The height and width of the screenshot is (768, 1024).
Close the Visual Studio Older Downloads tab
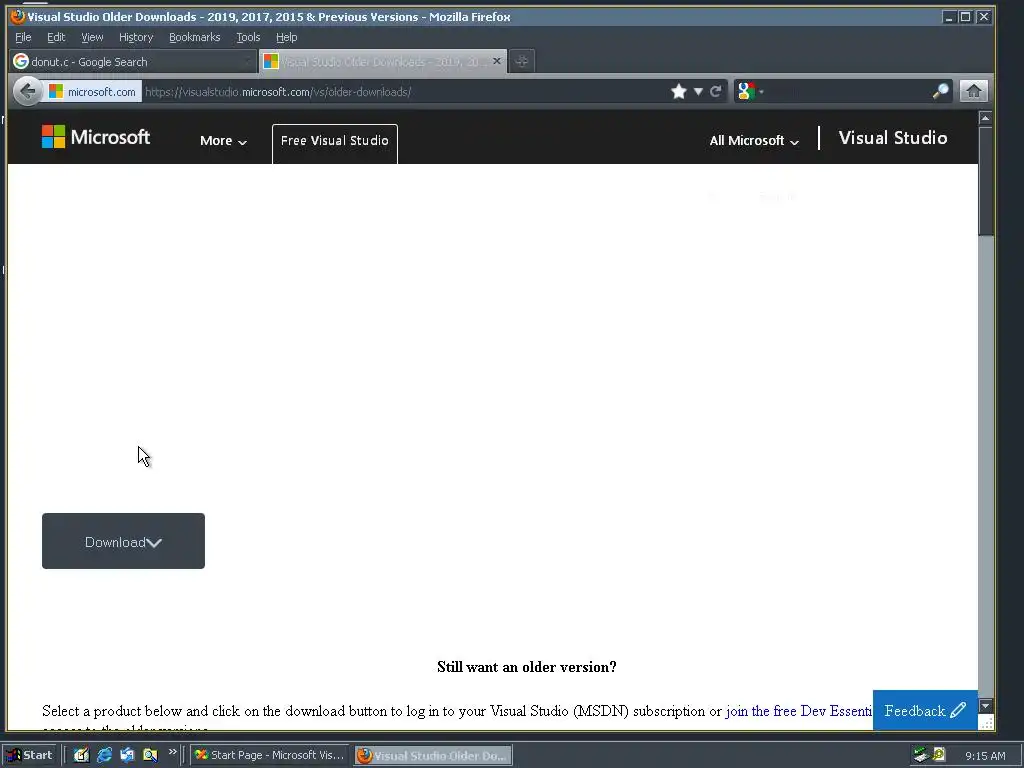point(497,61)
